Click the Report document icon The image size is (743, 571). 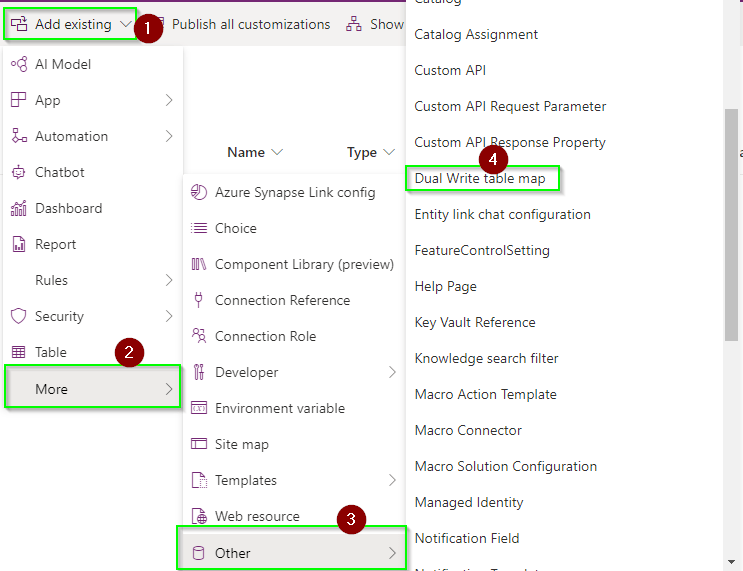[x=18, y=244]
